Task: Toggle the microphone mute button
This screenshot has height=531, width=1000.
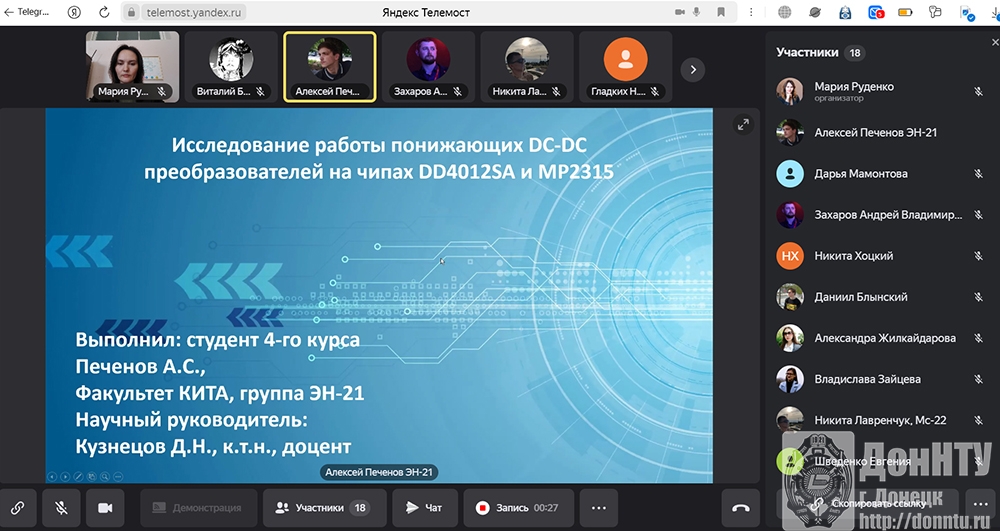Action: 61,508
